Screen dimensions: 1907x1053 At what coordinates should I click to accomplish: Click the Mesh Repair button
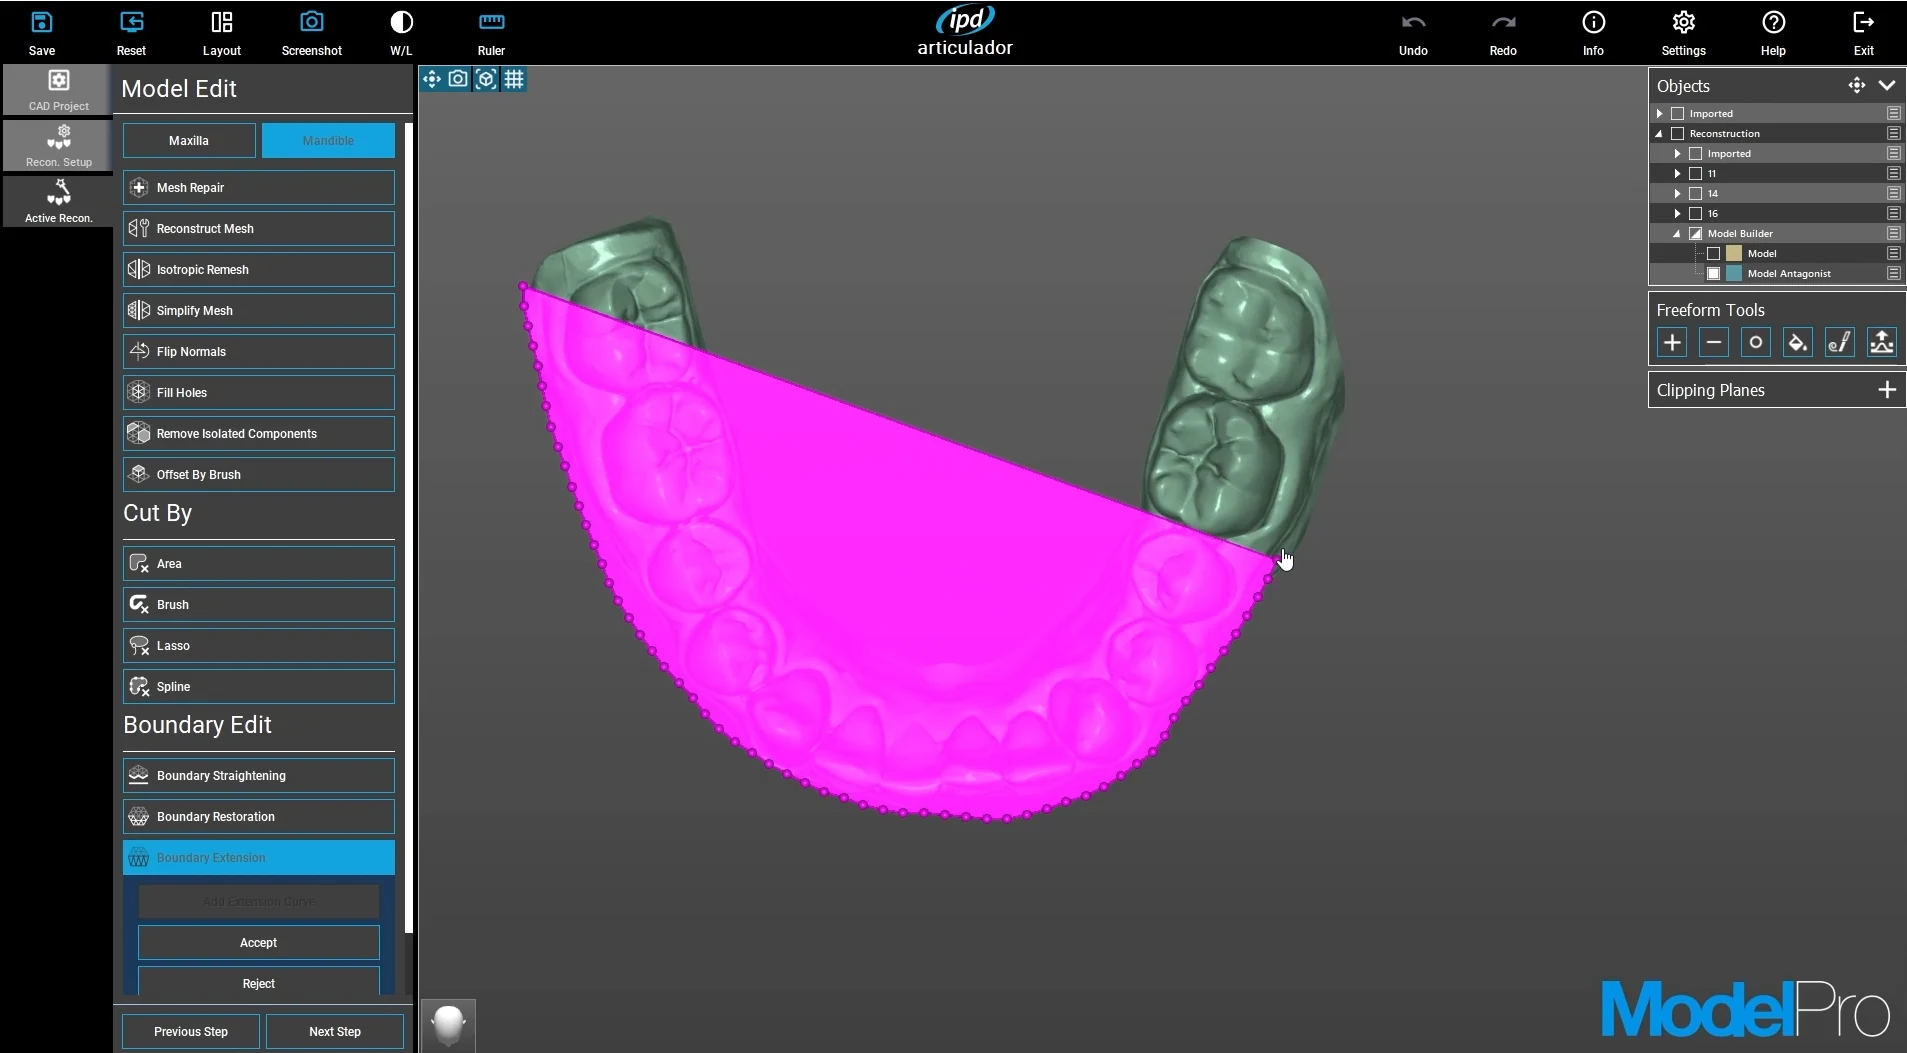point(259,188)
